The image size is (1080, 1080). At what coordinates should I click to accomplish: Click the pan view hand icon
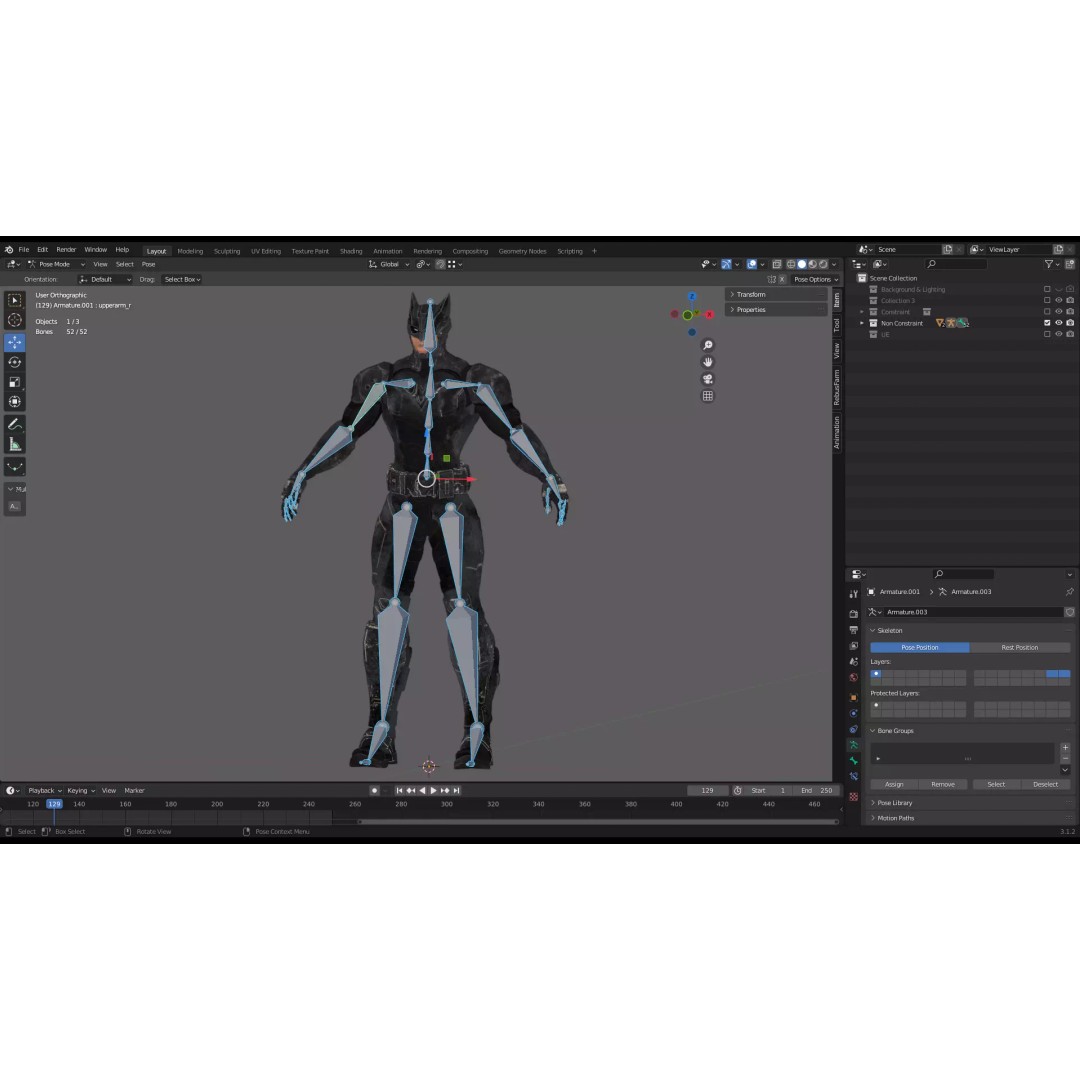tap(707, 362)
